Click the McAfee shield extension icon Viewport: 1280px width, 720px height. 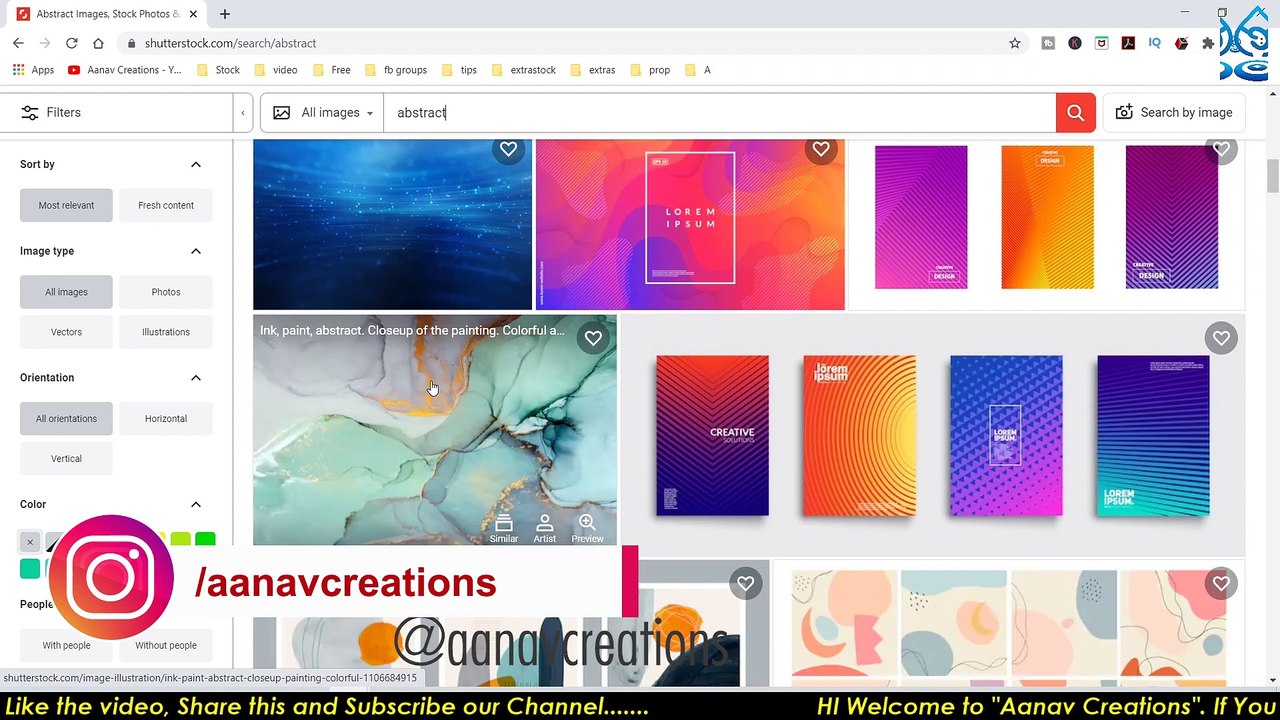(x=1101, y=43)
